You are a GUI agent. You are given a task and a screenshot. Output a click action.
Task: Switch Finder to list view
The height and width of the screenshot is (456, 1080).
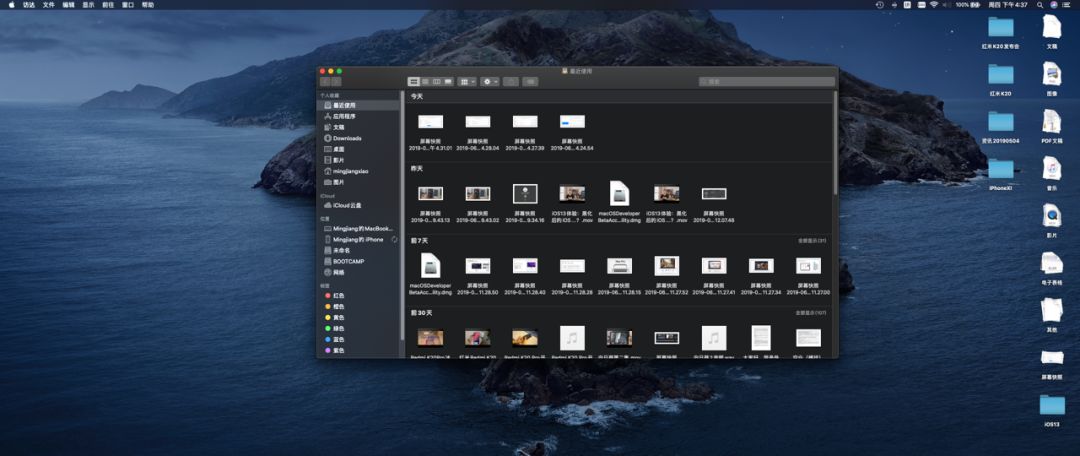[425, 81]
